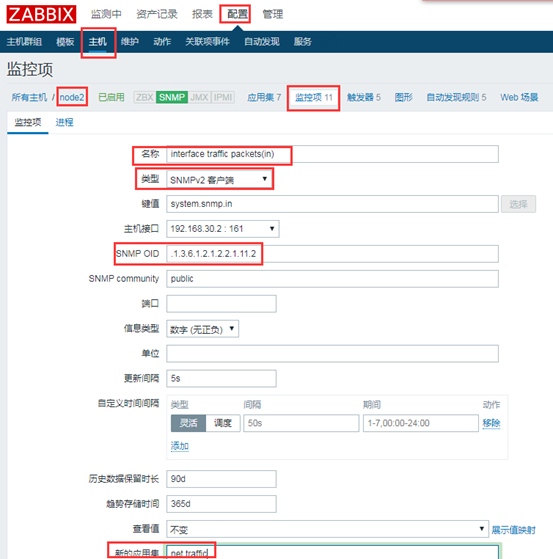The image size is (553, 559).
Task: Open the 主机接口 192.168.30.2 dropdown
Action: pos(223,229)
